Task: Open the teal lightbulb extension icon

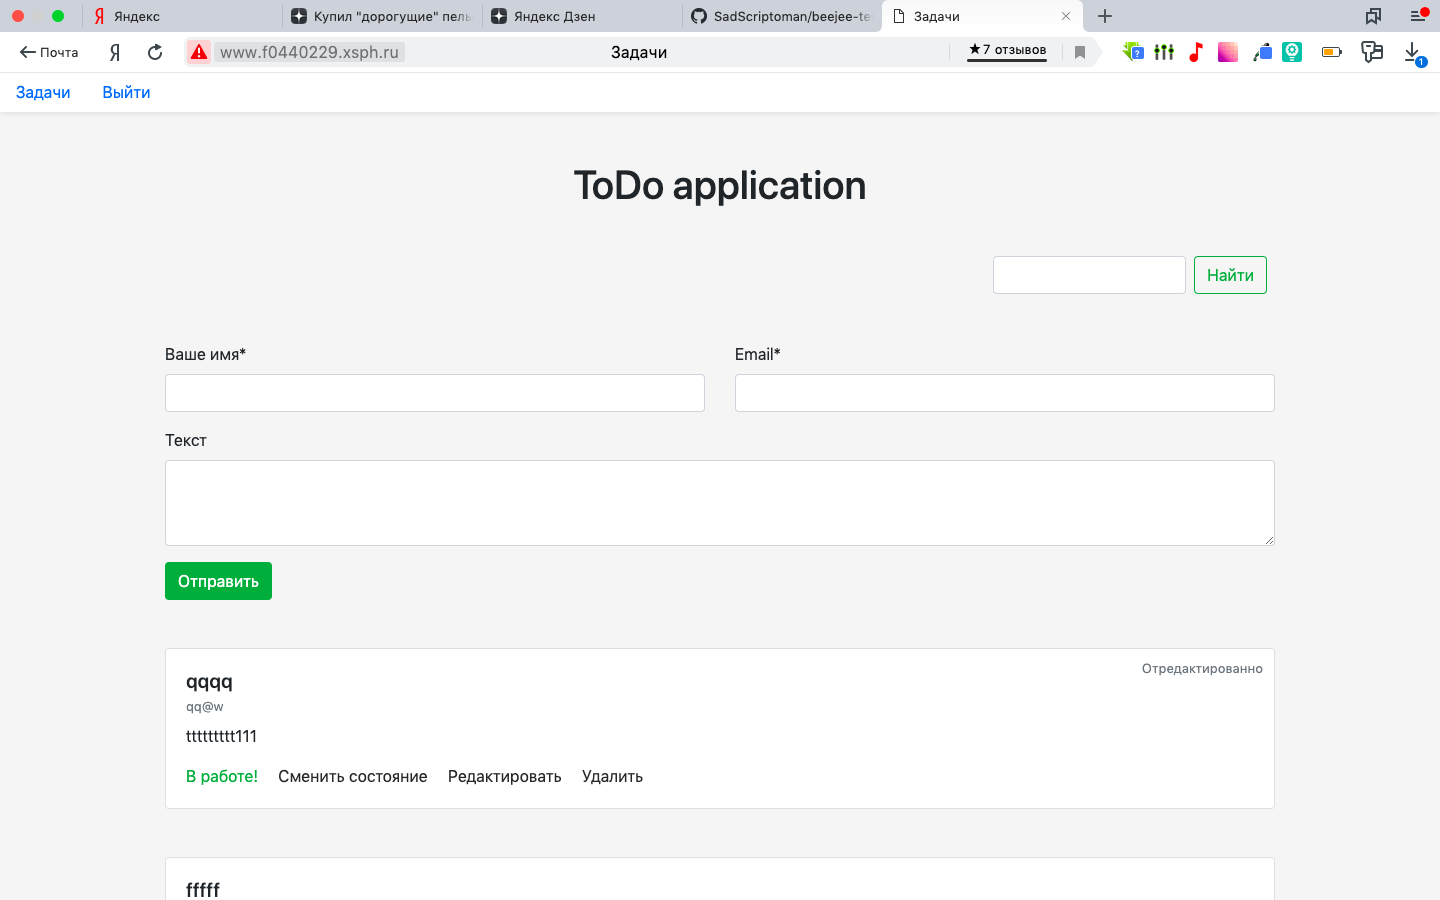Action: [1292, 52]
